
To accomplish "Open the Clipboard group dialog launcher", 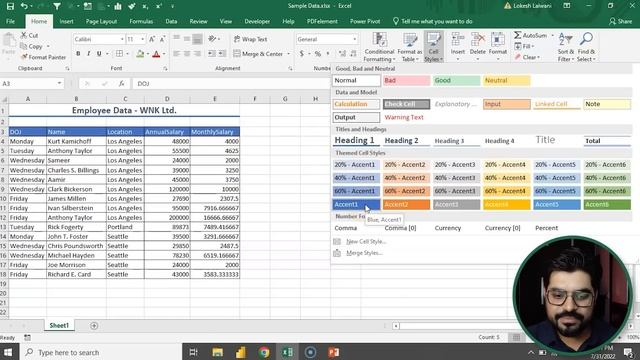I will (x=67, y=69).
